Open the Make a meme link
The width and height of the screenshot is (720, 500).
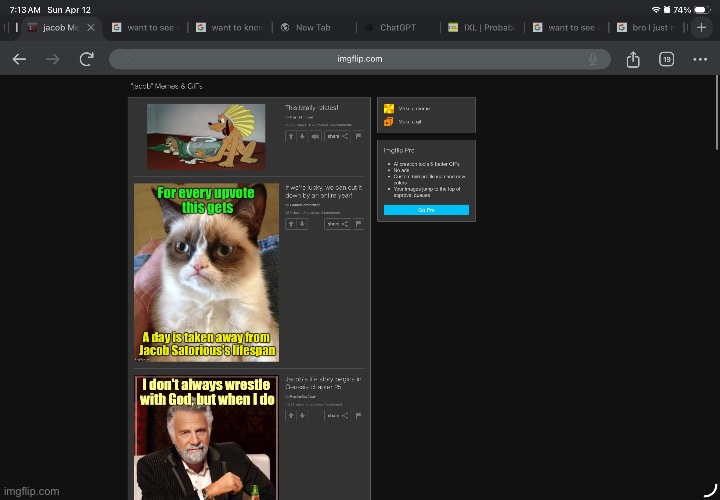coord(414,109)
